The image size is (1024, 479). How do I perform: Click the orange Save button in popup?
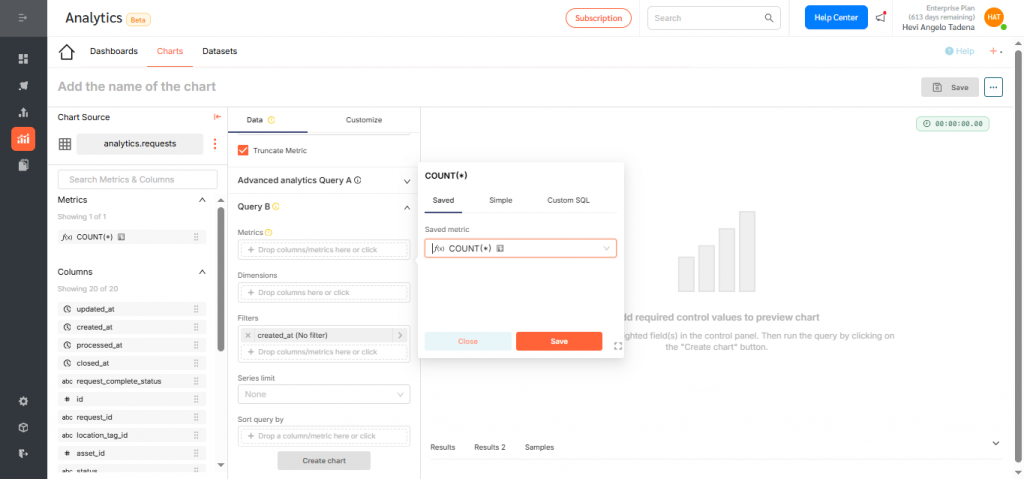(559, 341)
